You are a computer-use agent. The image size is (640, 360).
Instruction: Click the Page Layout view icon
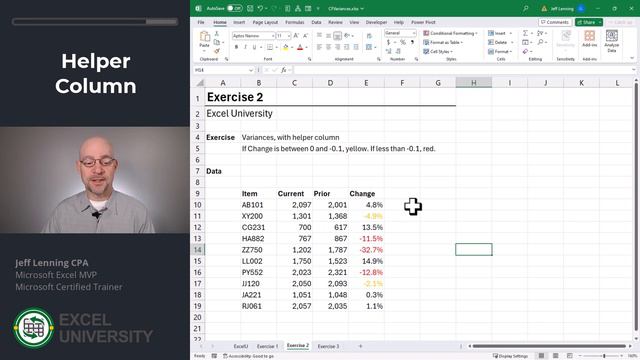pyautogui.click(x=556, y=356)
